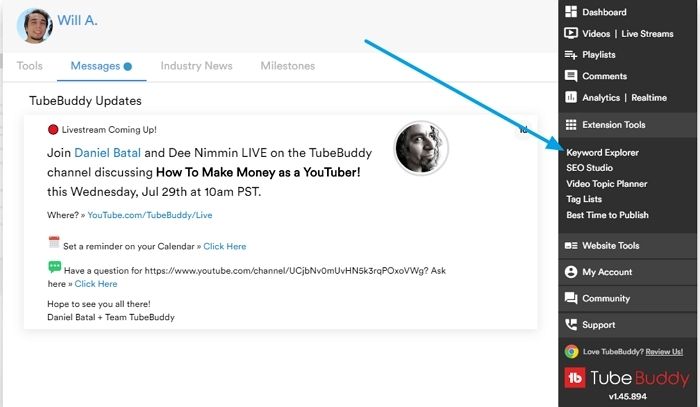
Task: Click the TubeBuddy wordmark in sidebar
Action: pyautogui.click(x=639, y=378)
